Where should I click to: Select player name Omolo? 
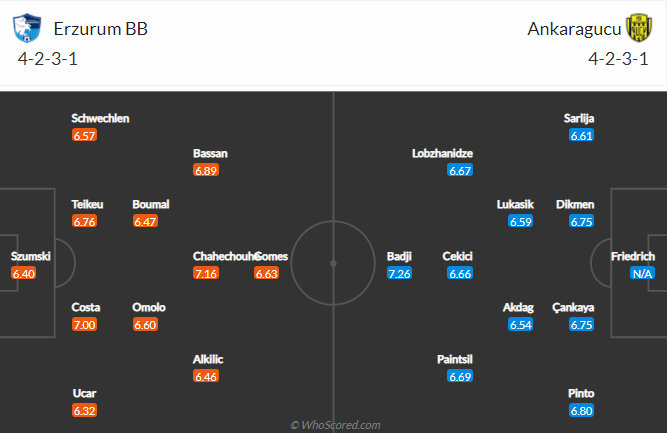coord(149,308)
